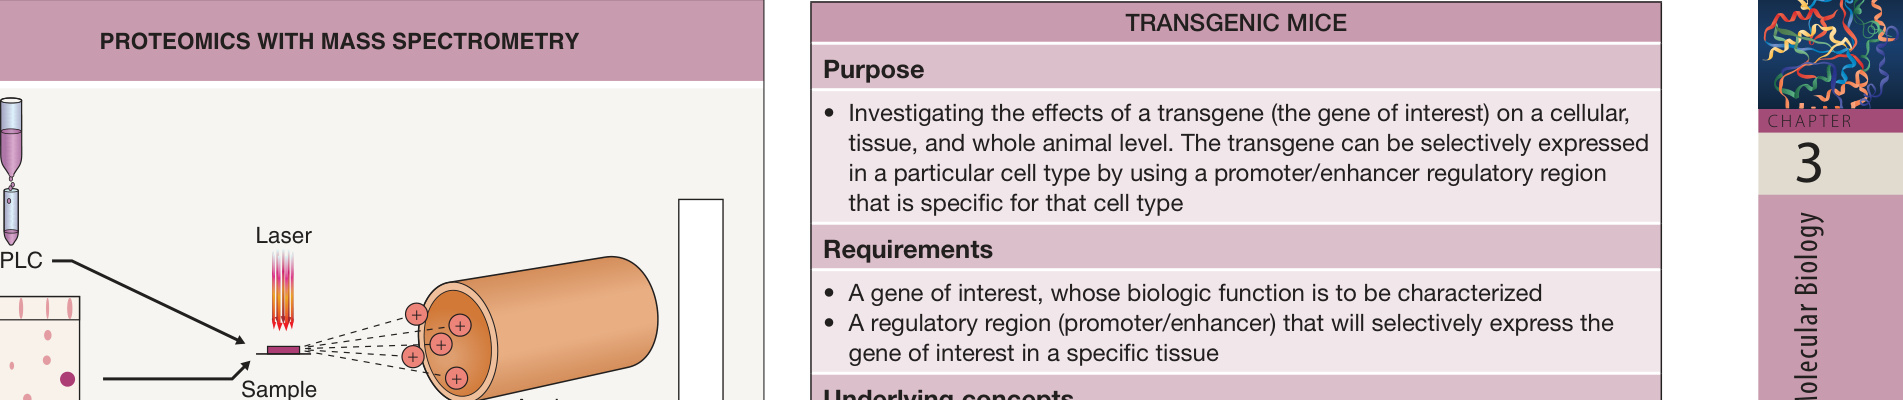
Task: Click the CHAPTER label strip
Action: [1830, 121]
